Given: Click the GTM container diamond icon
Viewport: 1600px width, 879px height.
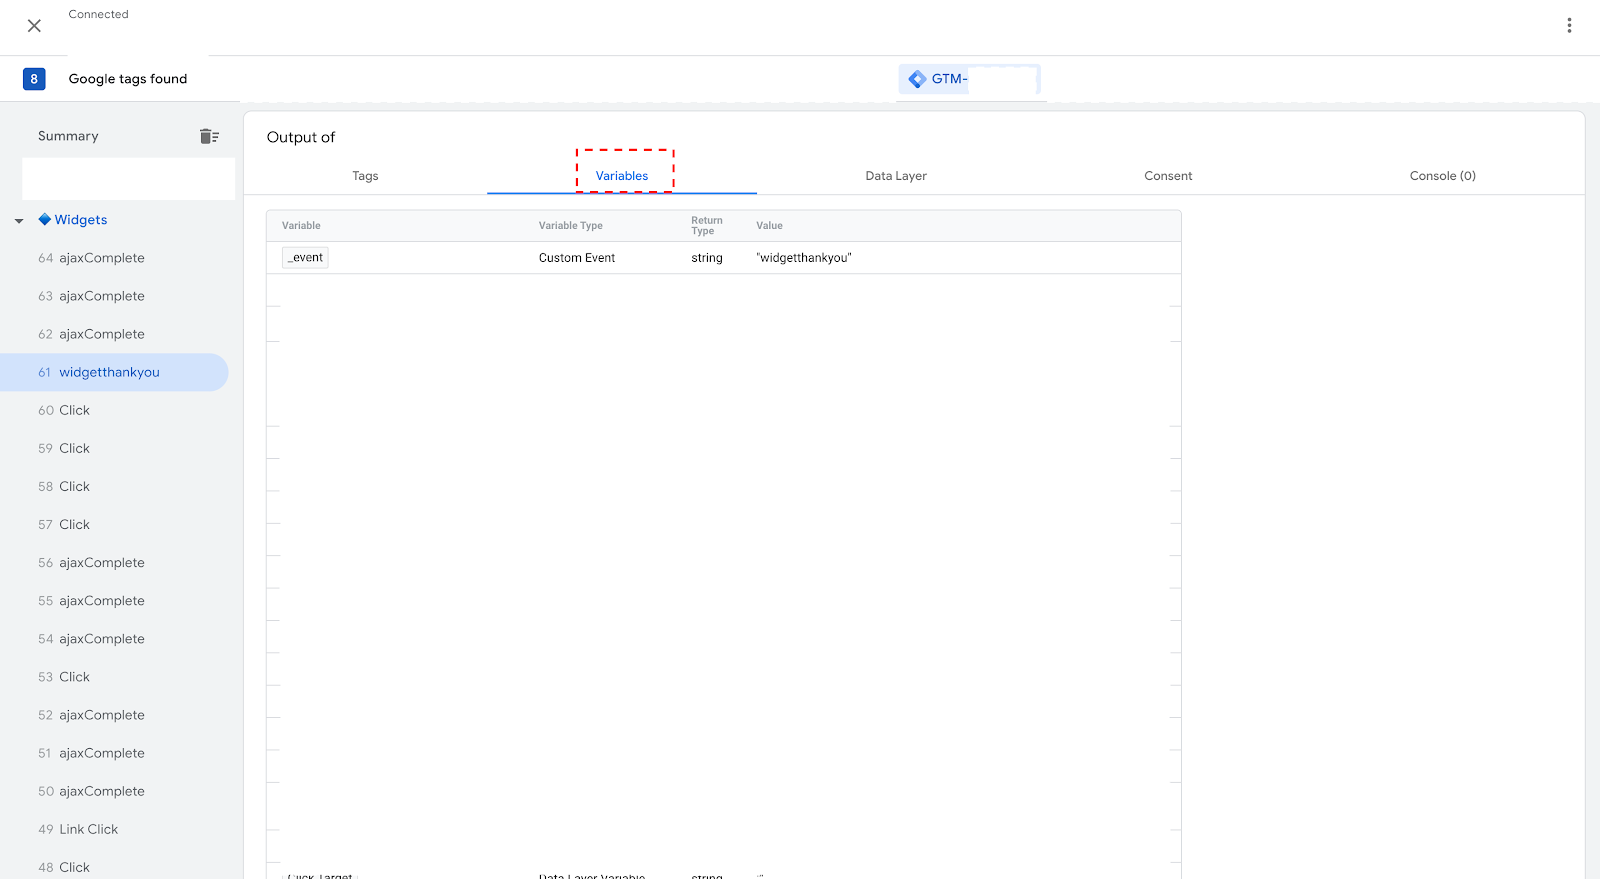Looking at the screenshot, I should coord(917,79).
